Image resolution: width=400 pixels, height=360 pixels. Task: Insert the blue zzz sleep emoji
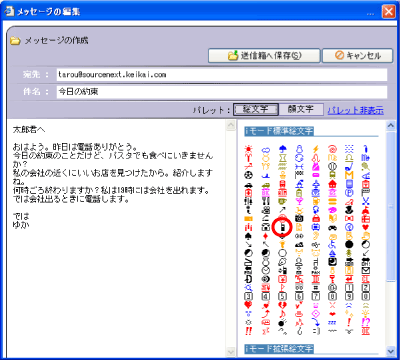click(x=332, y=323)
